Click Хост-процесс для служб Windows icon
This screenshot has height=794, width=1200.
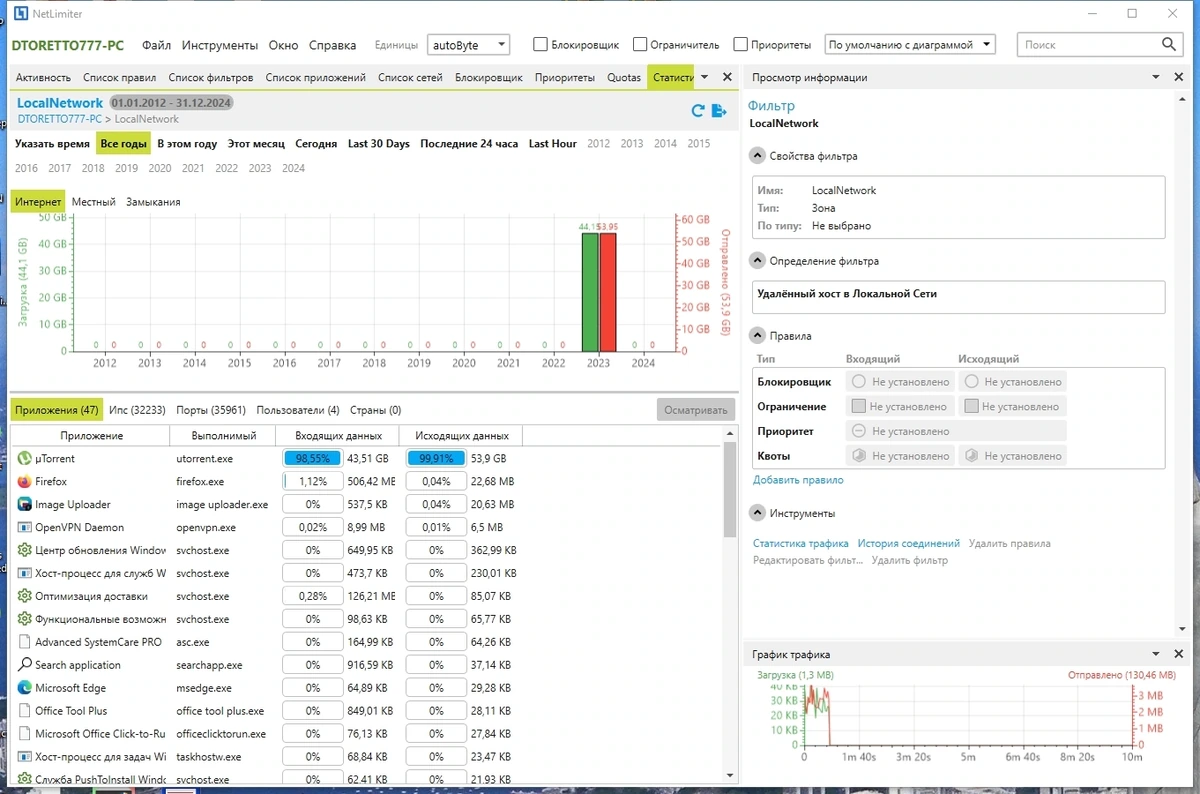coord(25,573)
